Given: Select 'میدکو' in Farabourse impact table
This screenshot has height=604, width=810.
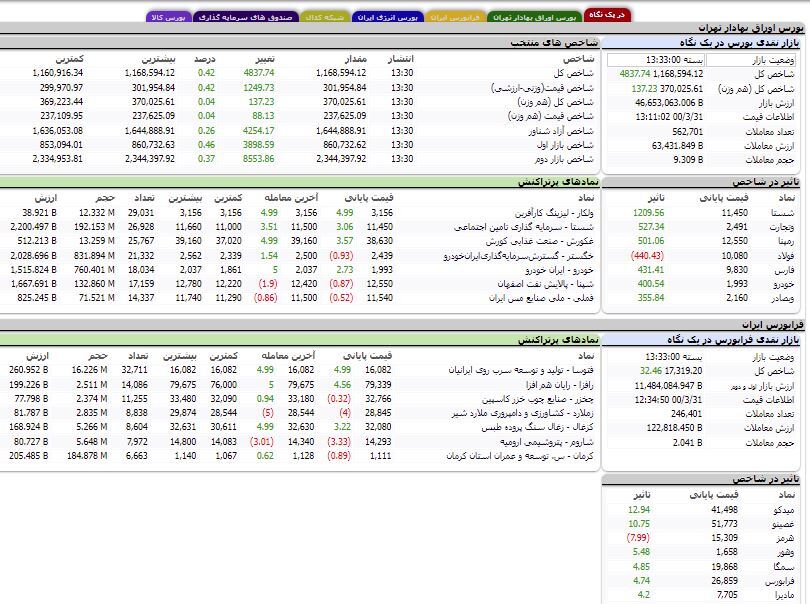Looking at the screenshot, I should (x=784, y=510).
